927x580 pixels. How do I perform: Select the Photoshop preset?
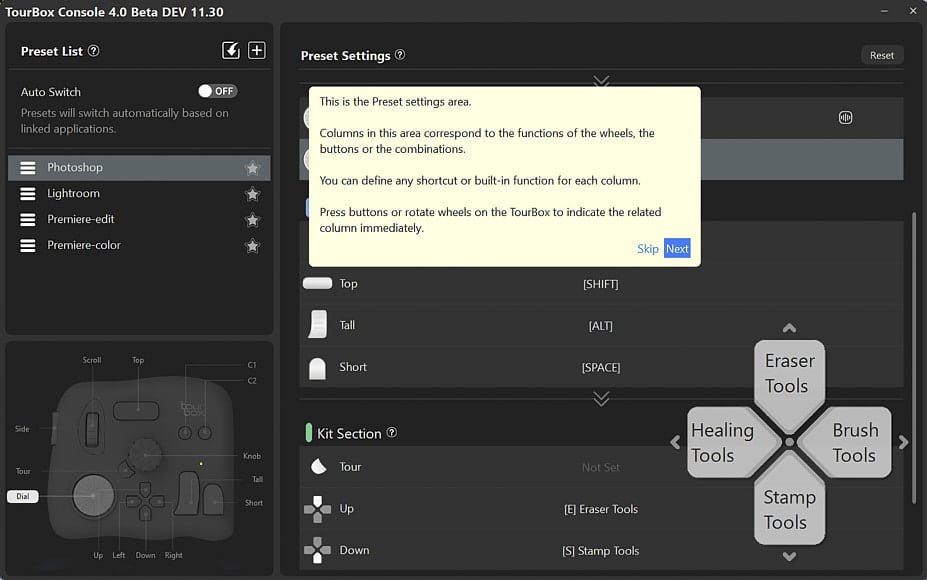click(139, 168)
